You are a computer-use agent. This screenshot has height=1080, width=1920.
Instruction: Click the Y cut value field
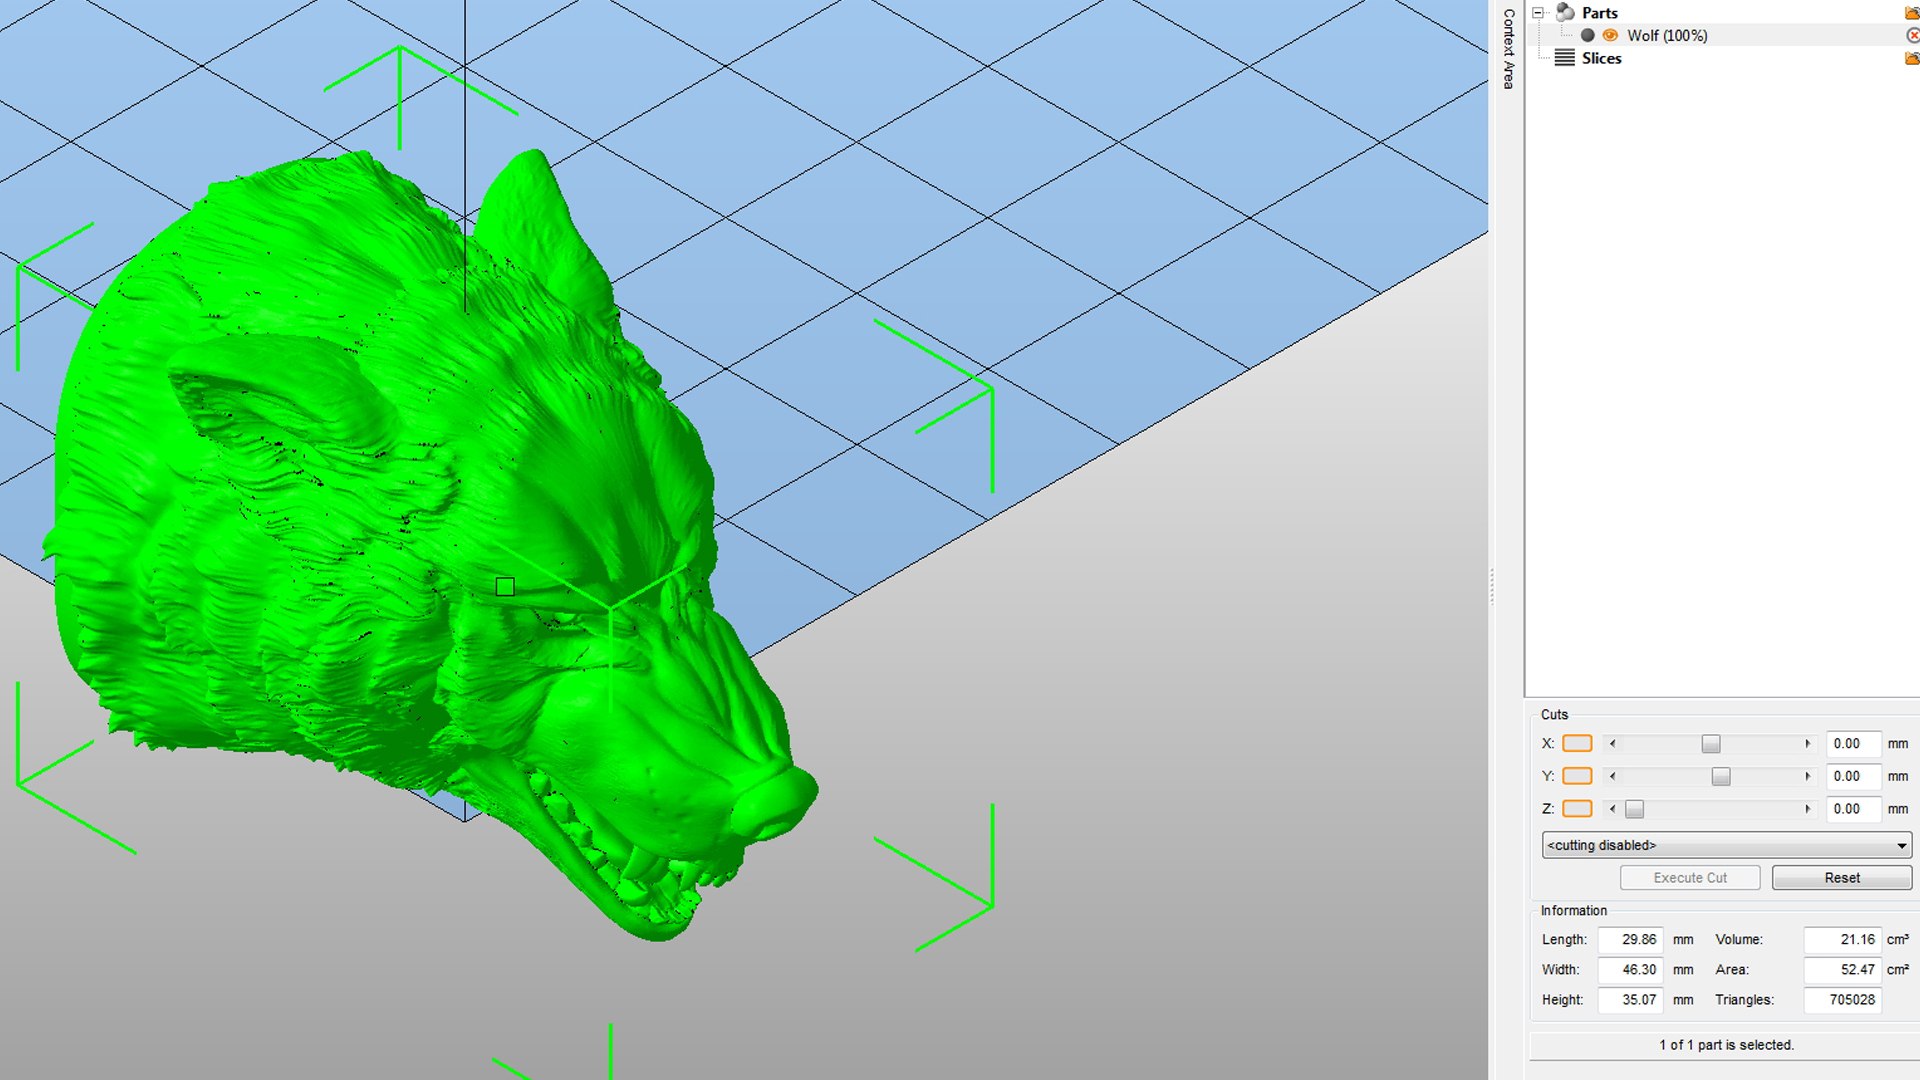coord(1853,776)
